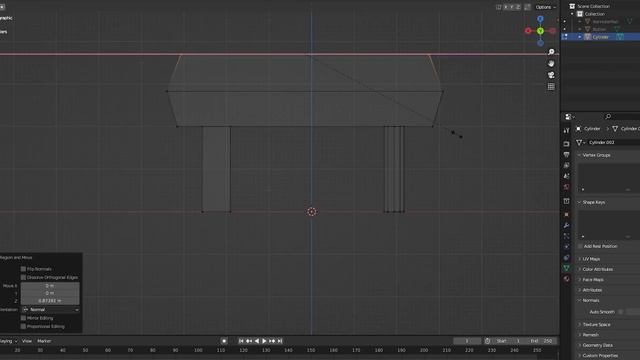The height and width of the screenshot is (360, 640).
Task: Check the Flip Normals checkbox
Action: [x=23, y=269]
